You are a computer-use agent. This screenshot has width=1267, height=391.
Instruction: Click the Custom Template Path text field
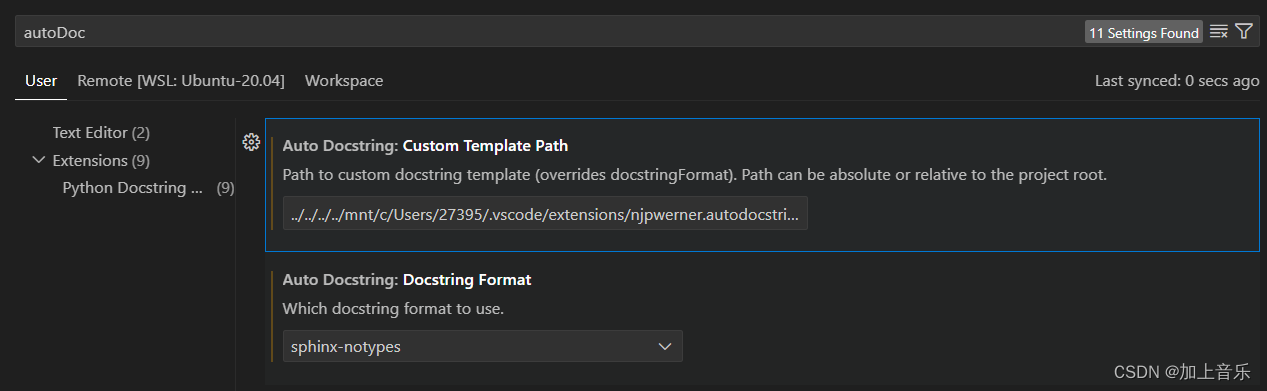pyautogui.click(x=545, y=214)
